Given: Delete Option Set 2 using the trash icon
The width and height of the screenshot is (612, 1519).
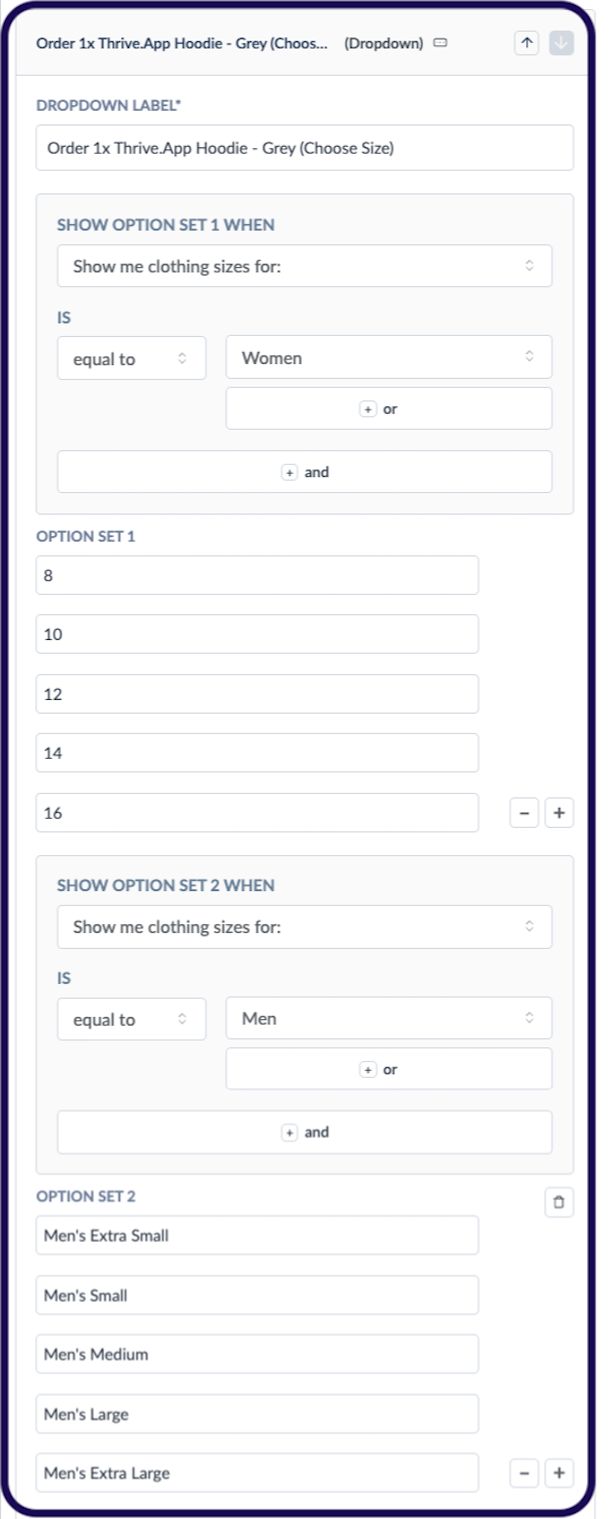Looking at the screenshot, I should (x=560, y=1202).
